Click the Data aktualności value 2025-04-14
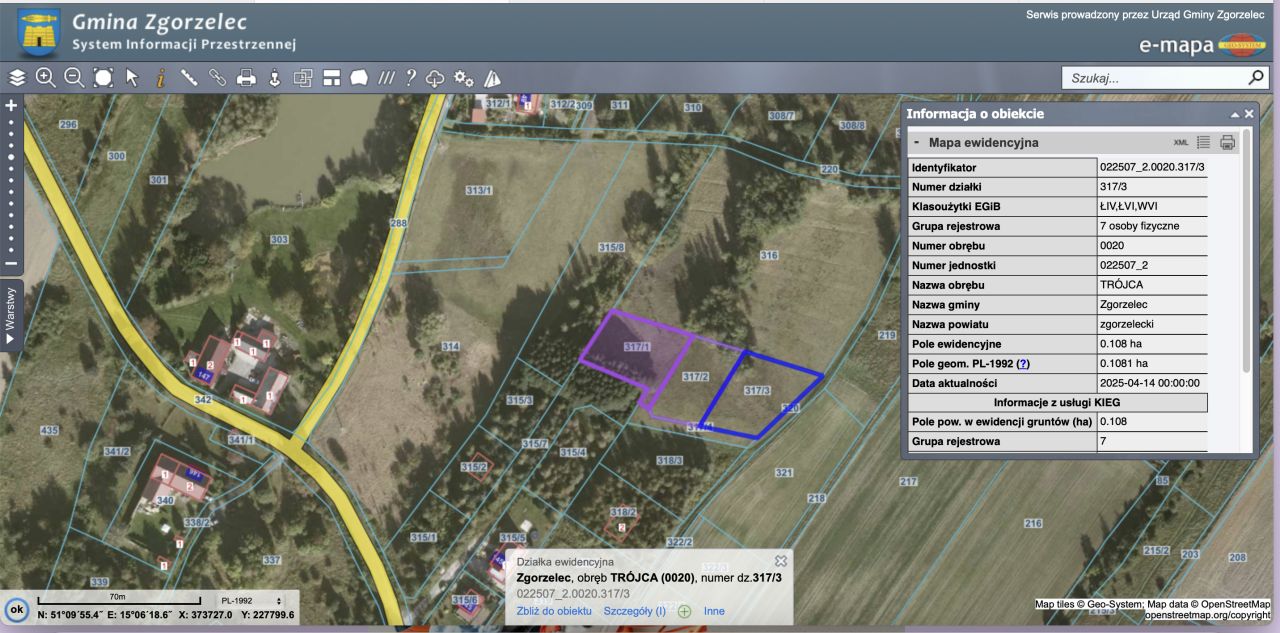1280x633 pixels. pyautogui.click(x=1150, y=383)
